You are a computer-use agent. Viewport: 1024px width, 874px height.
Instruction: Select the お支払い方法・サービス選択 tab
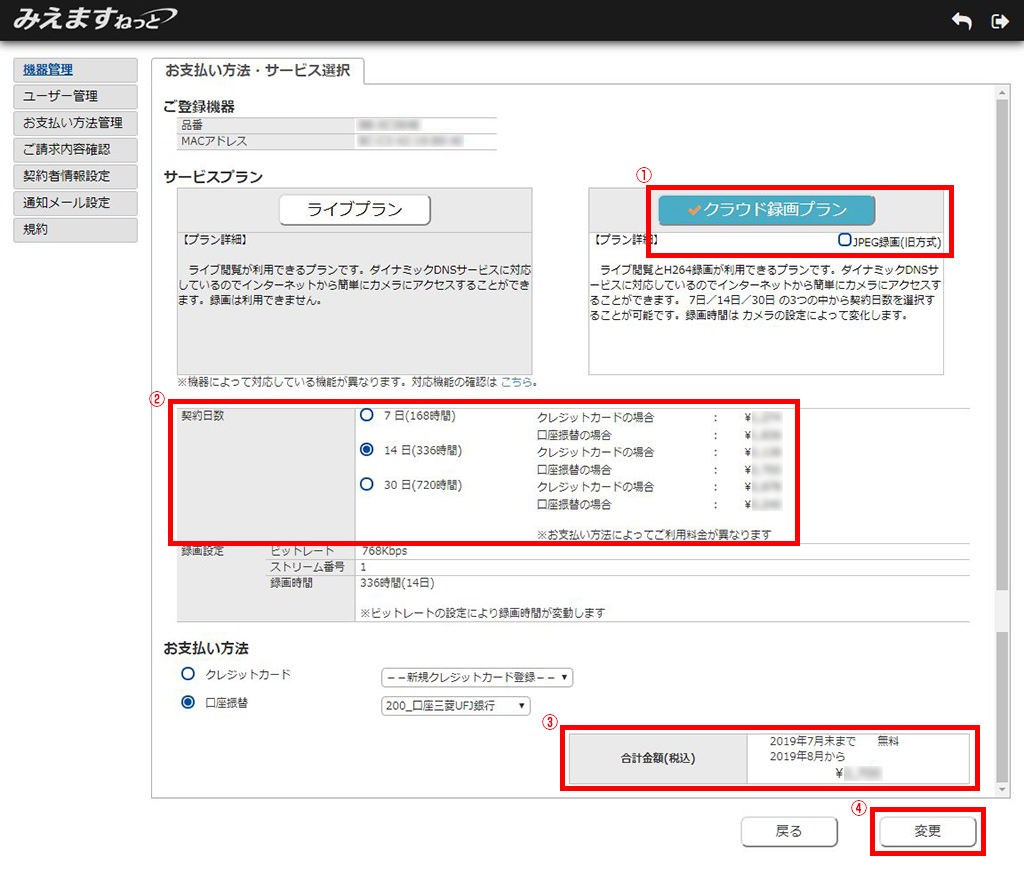click(258, 71)
